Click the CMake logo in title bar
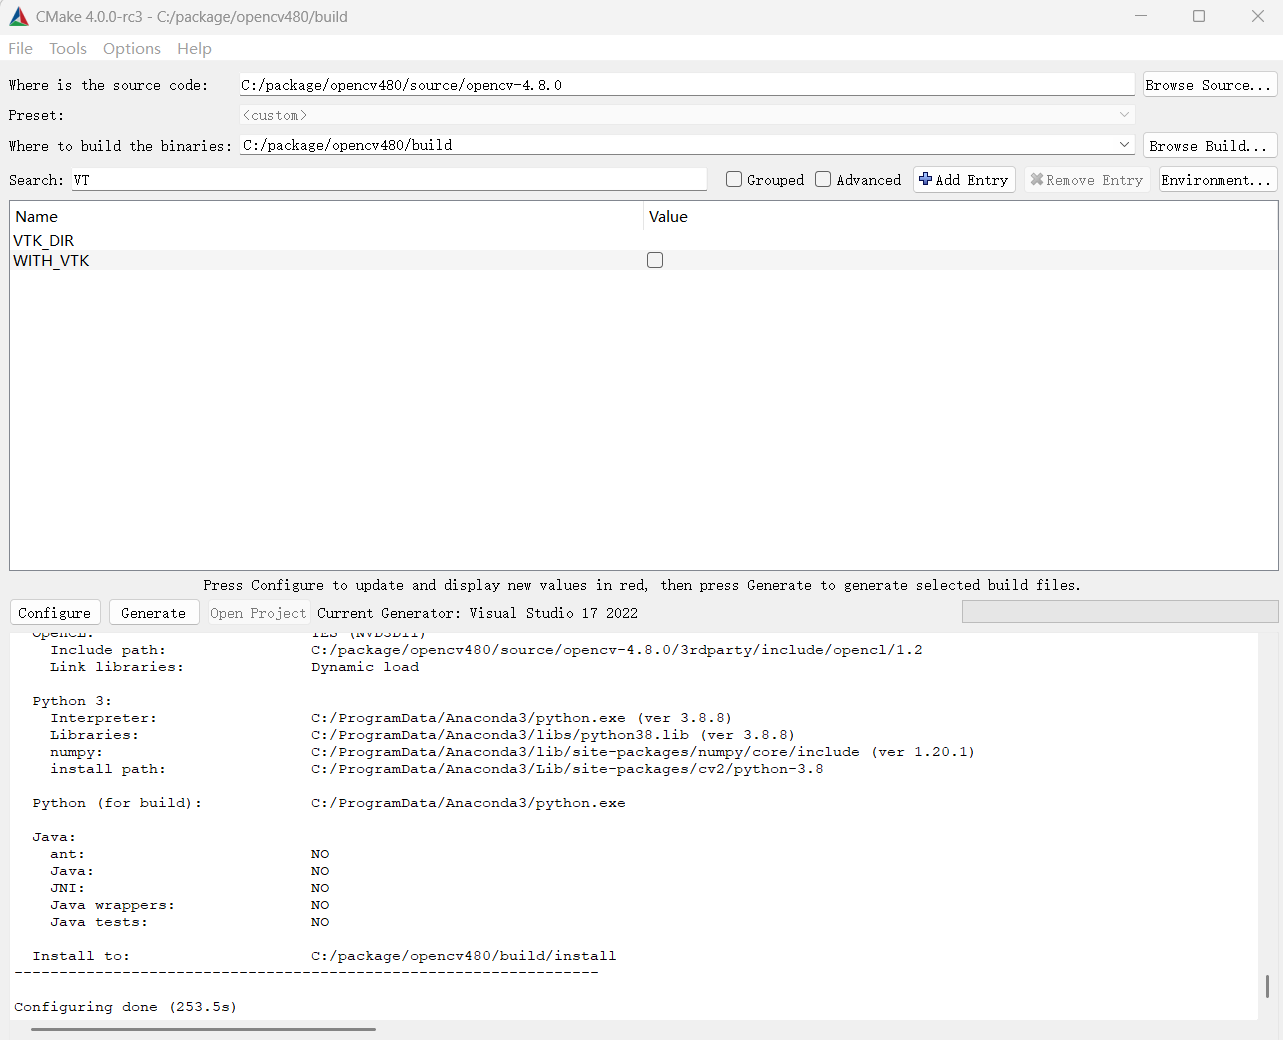Image resolution: width=1283 pixels, height=1040 pixels. [19, 16]
